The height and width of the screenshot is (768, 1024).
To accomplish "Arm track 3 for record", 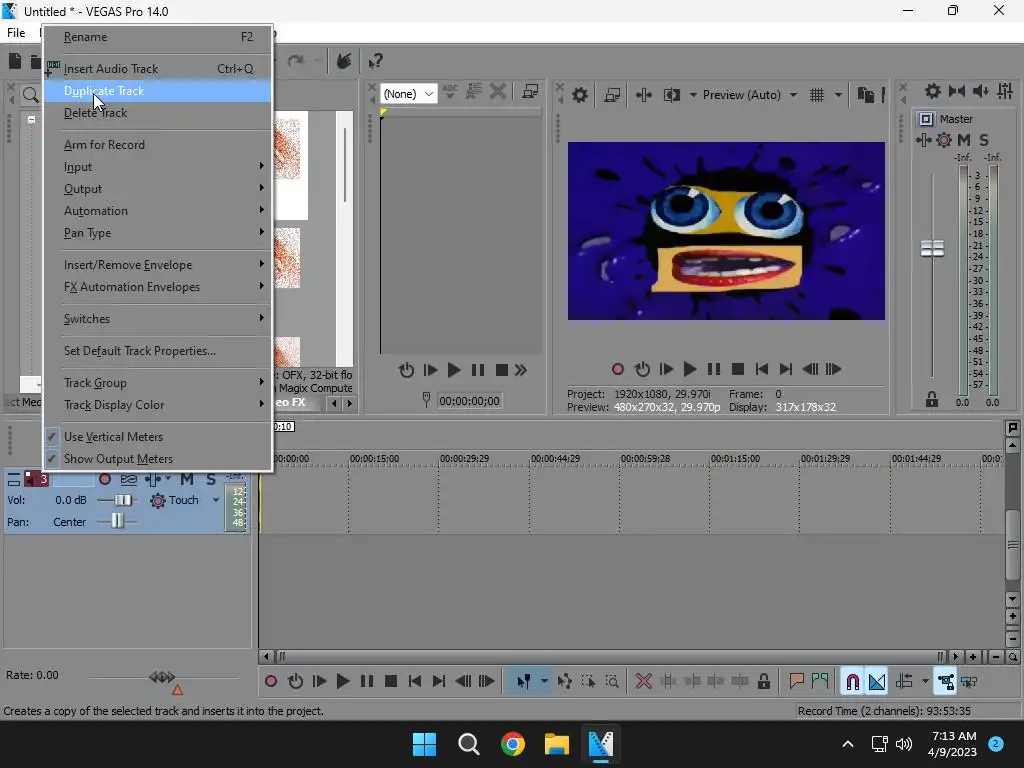I will [104, 479].
